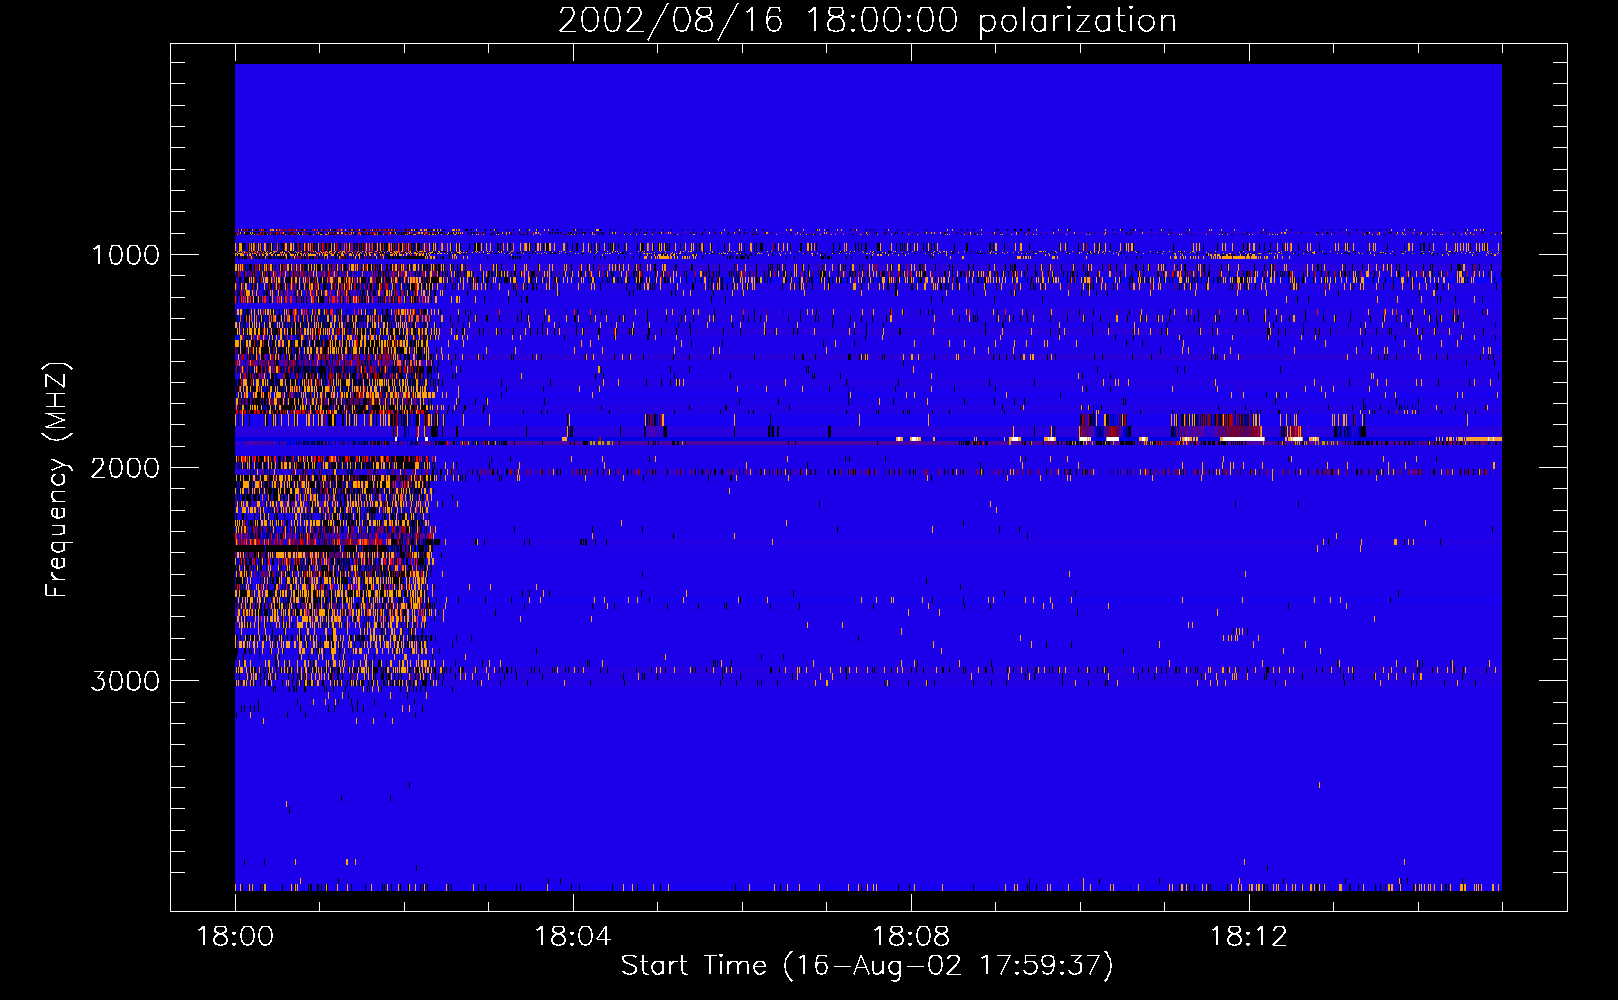This screenshot has height=1000, width=1618.
Task: Select the "Start Time (16-Aug-02 17:59:37)" axis label
Action: coord(867,966)
